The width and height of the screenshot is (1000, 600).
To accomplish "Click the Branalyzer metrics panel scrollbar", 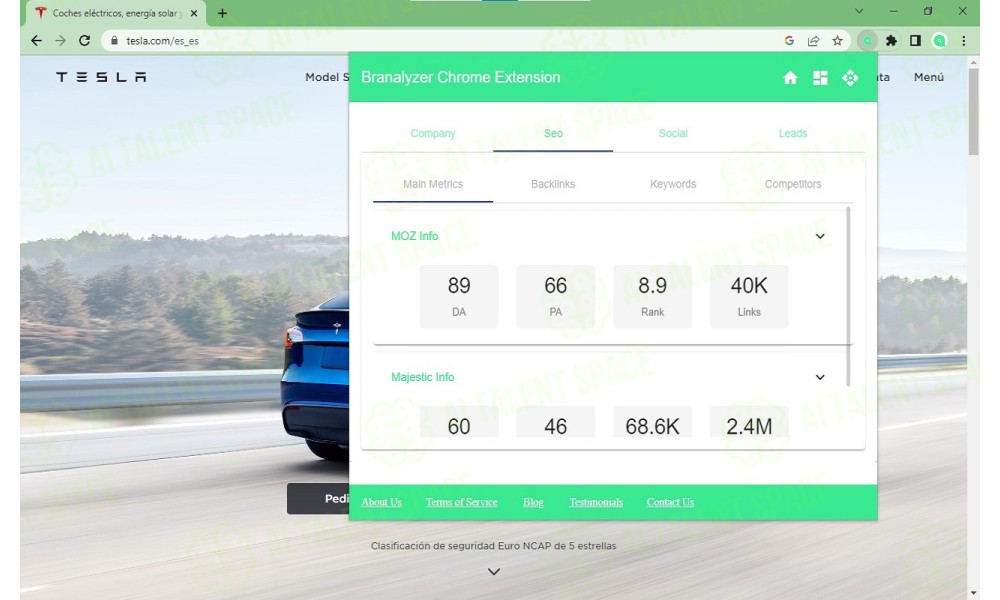I will click(x=848, y=296).
